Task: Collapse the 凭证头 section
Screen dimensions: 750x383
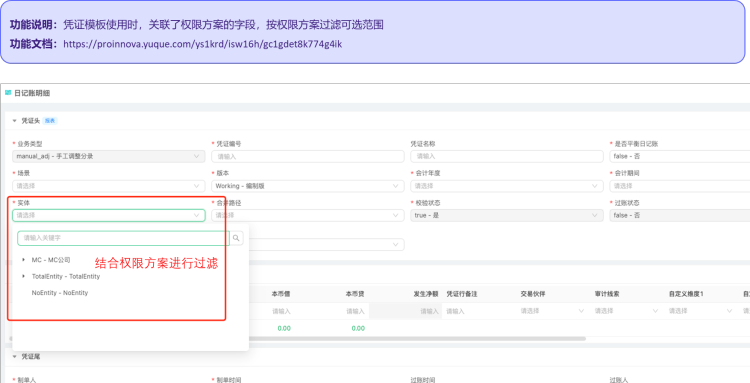Action: click(x=14, y=121)
